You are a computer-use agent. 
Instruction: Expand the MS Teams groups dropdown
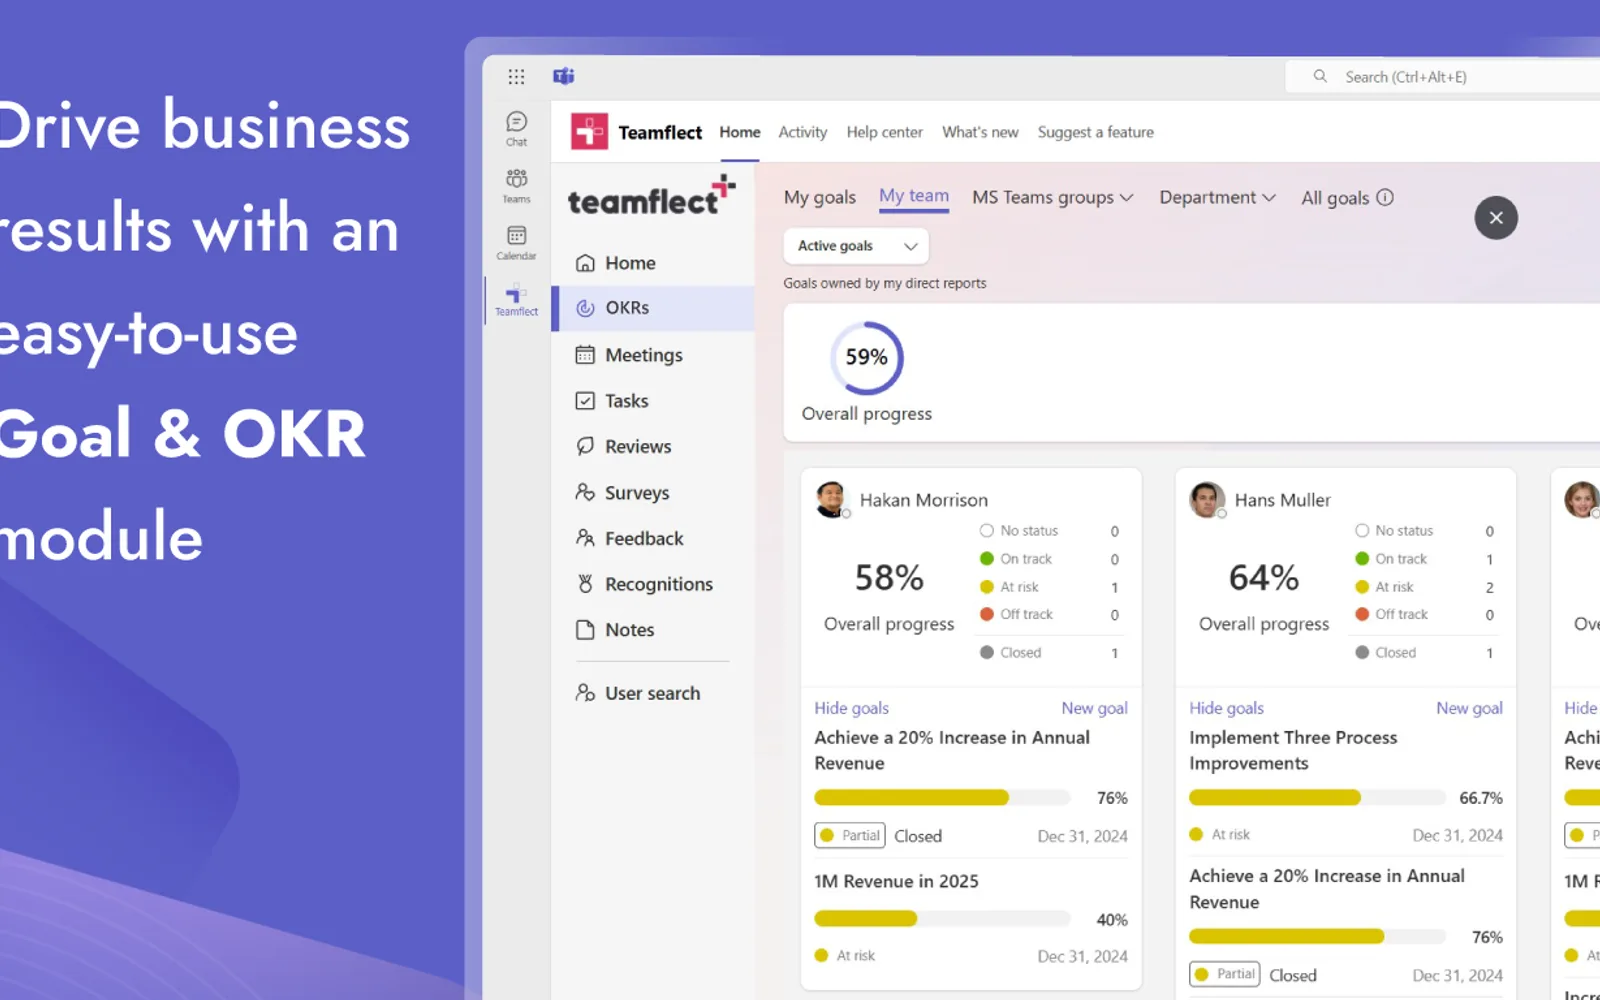click(1052, 198)
